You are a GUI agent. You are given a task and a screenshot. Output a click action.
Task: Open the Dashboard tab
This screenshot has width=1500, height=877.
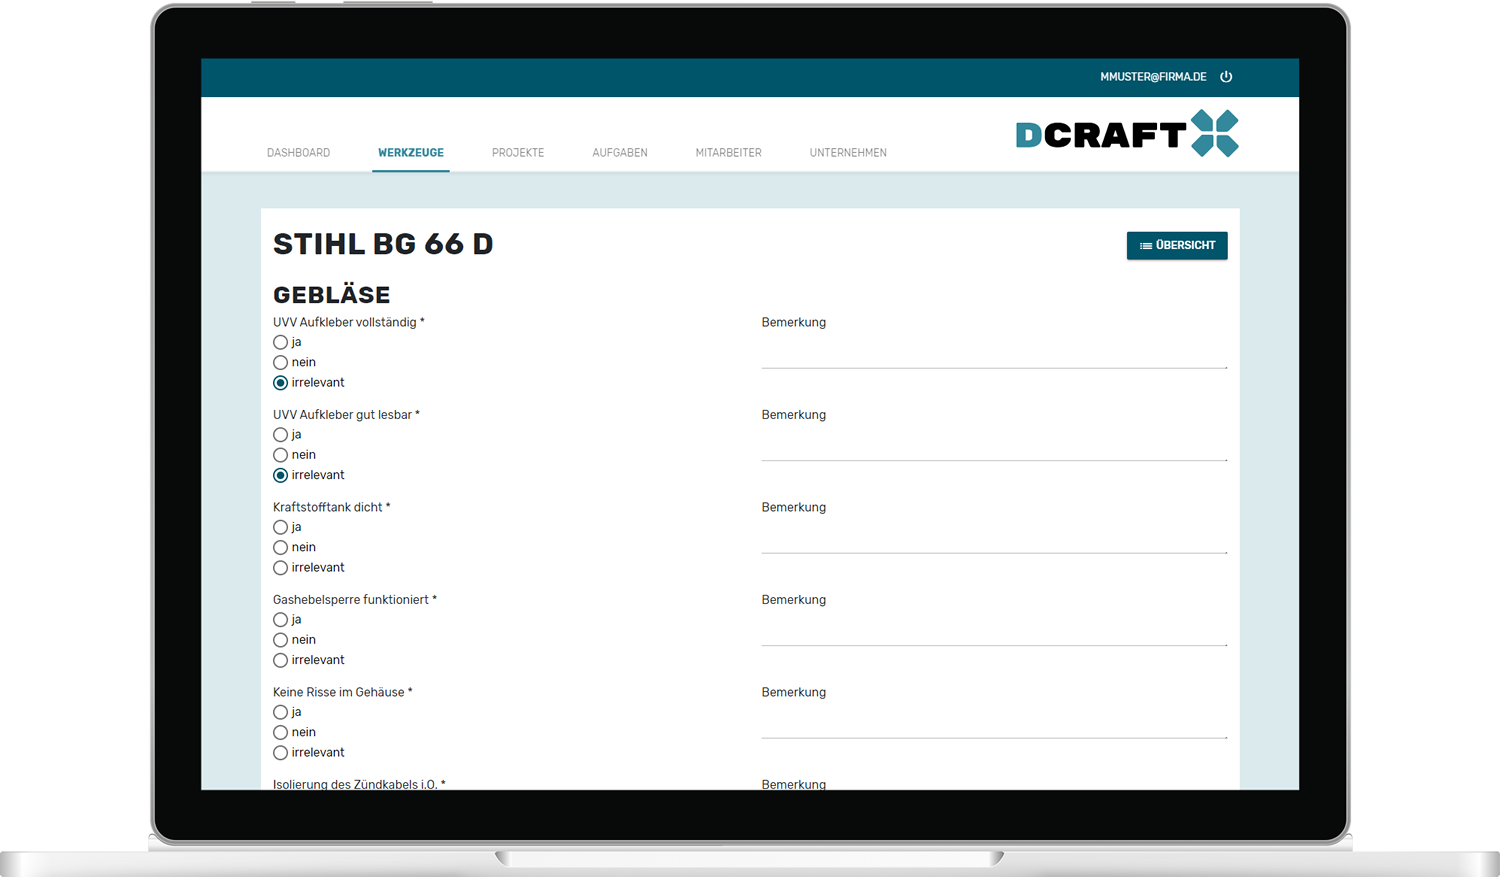[x=298, y=153]
